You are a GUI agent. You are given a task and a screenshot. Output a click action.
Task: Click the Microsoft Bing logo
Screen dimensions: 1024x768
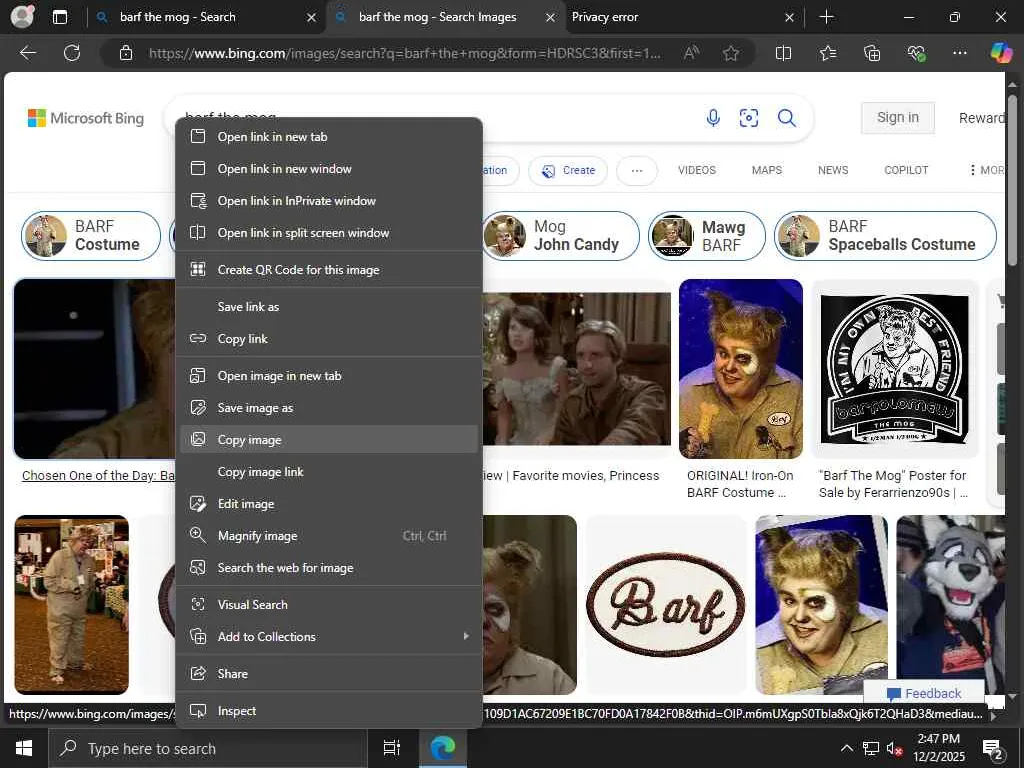tap(86, 118)
